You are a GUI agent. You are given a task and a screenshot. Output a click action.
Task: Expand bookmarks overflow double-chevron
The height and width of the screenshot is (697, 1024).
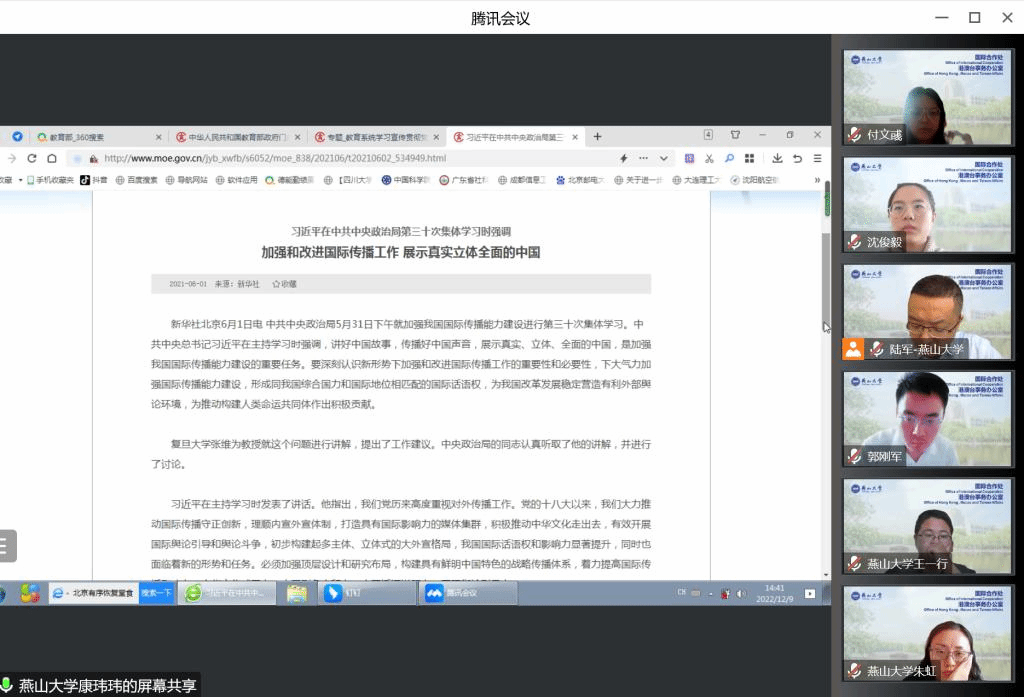point(817,180)
